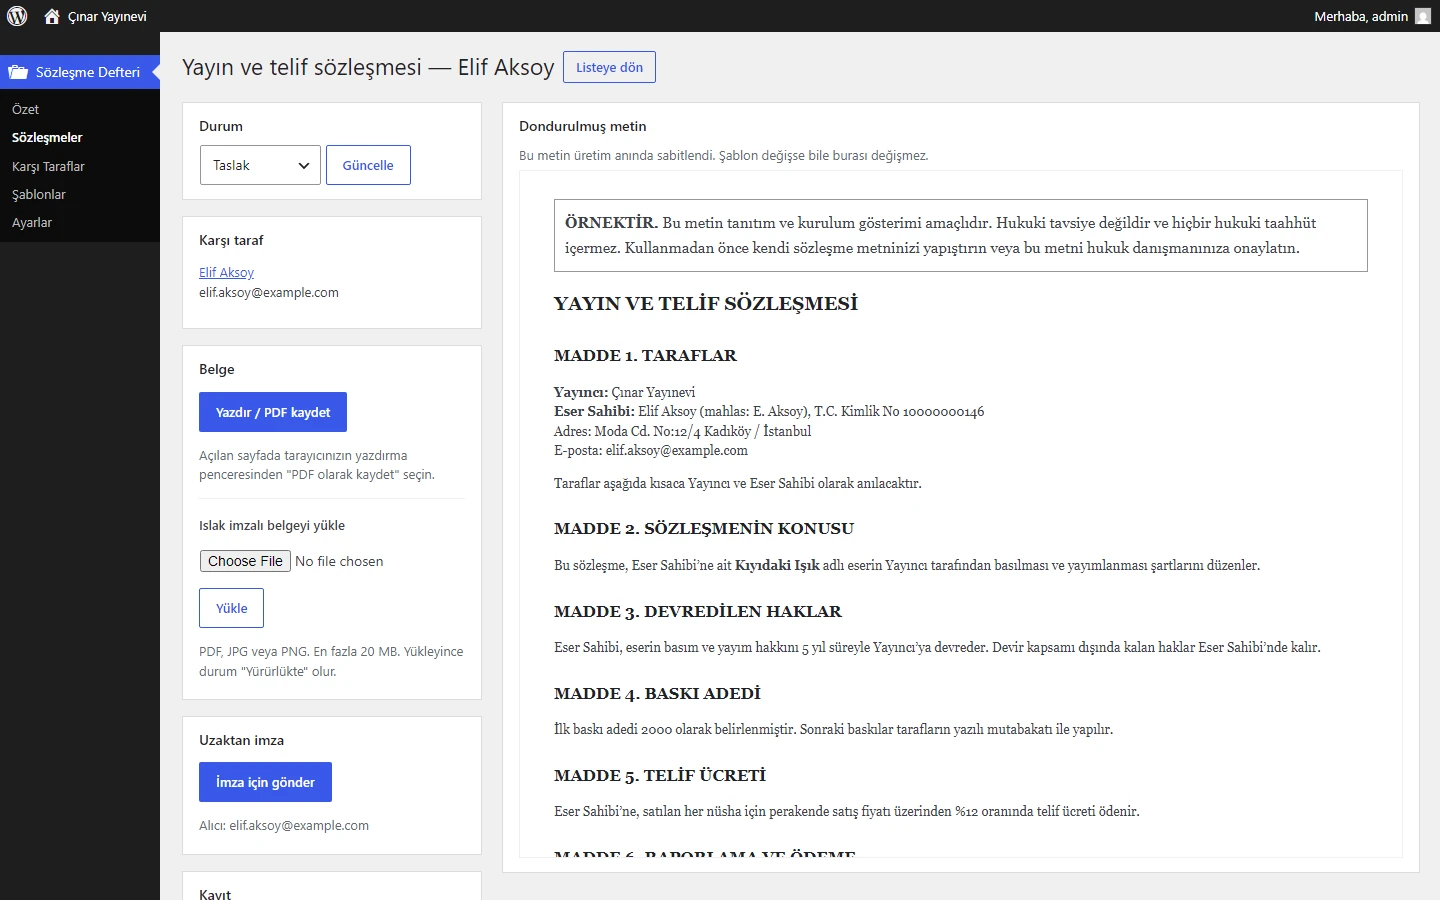Click the Sözleşme Defteri menu header
Screen dimensions: 1440x900
(80, 72)
